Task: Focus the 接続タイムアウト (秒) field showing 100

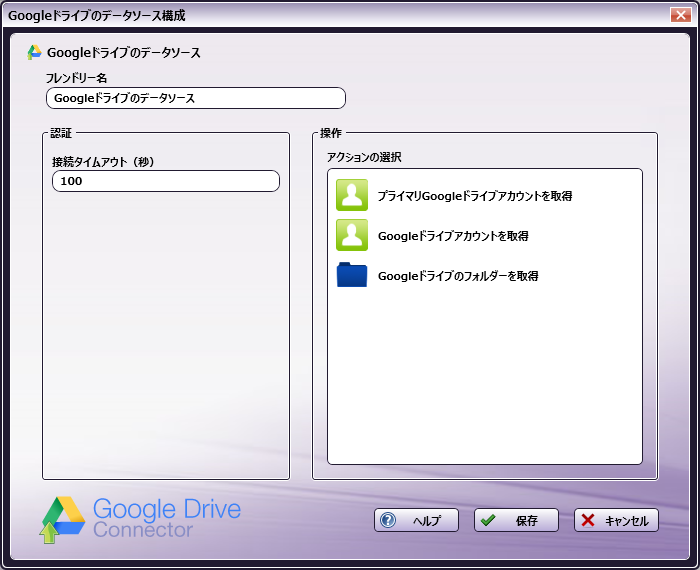Action: tap(166, 181)
